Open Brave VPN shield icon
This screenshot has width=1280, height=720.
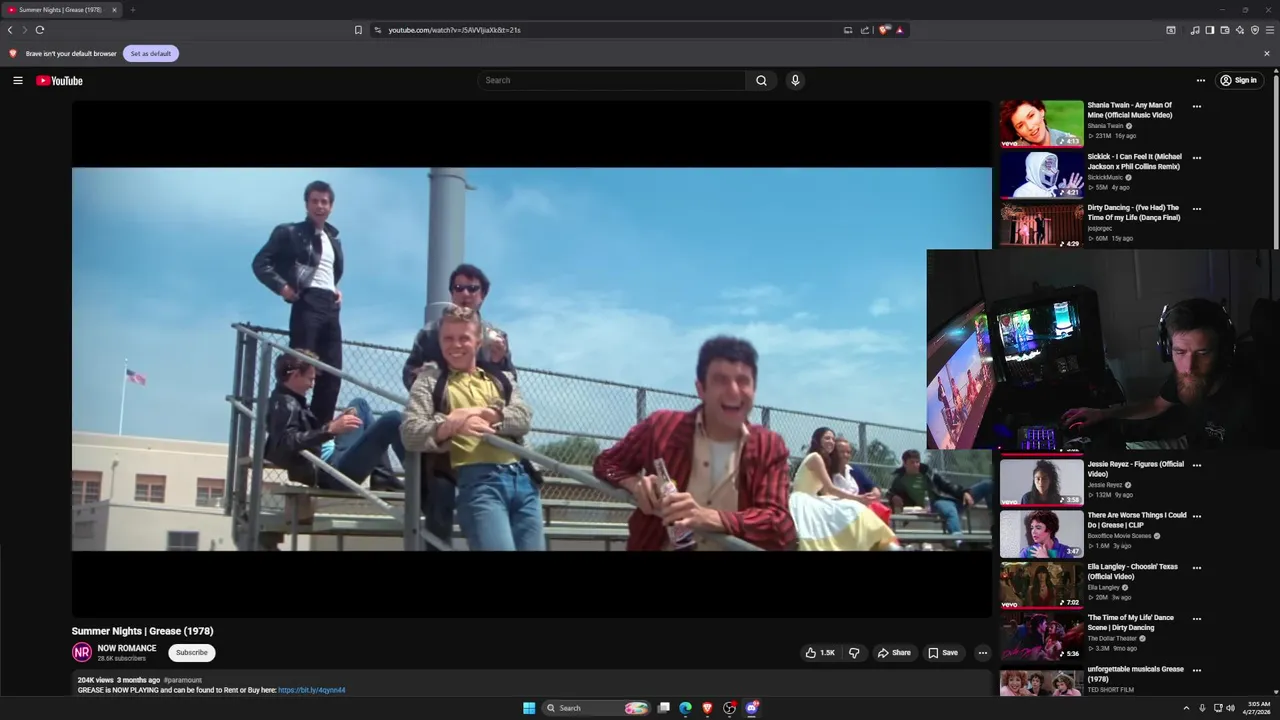1255,30
